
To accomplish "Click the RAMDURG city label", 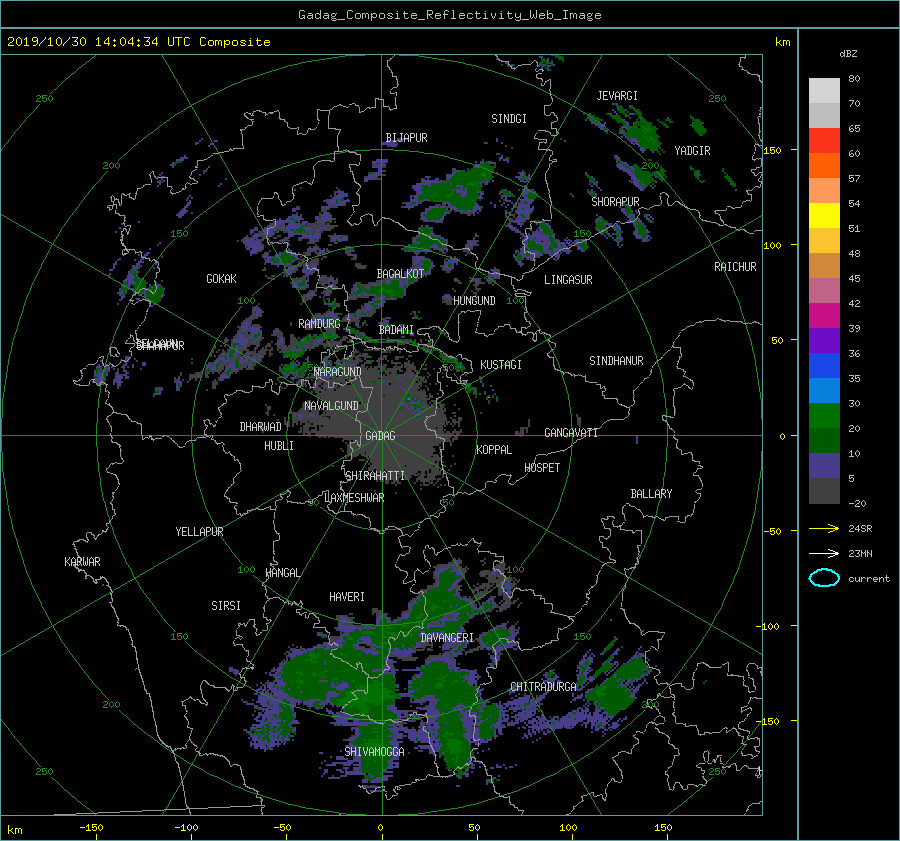I will [x=319, y=324].
